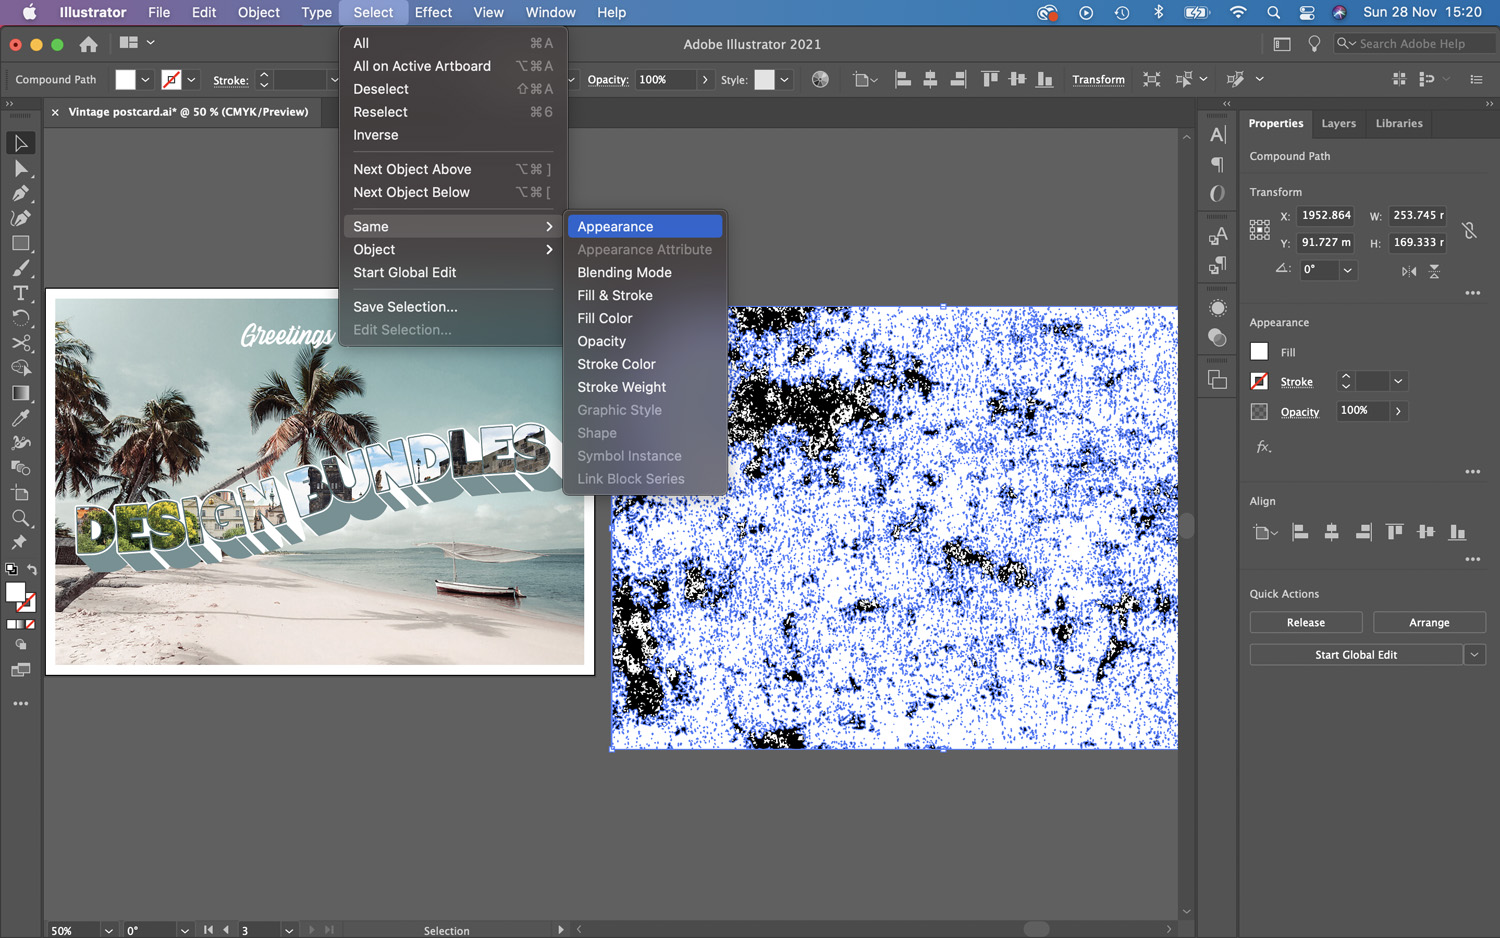Click the Arrange quick action button
Image resolution: width=1500 pixels, height=938 pixels.
tap(1429, 622)
